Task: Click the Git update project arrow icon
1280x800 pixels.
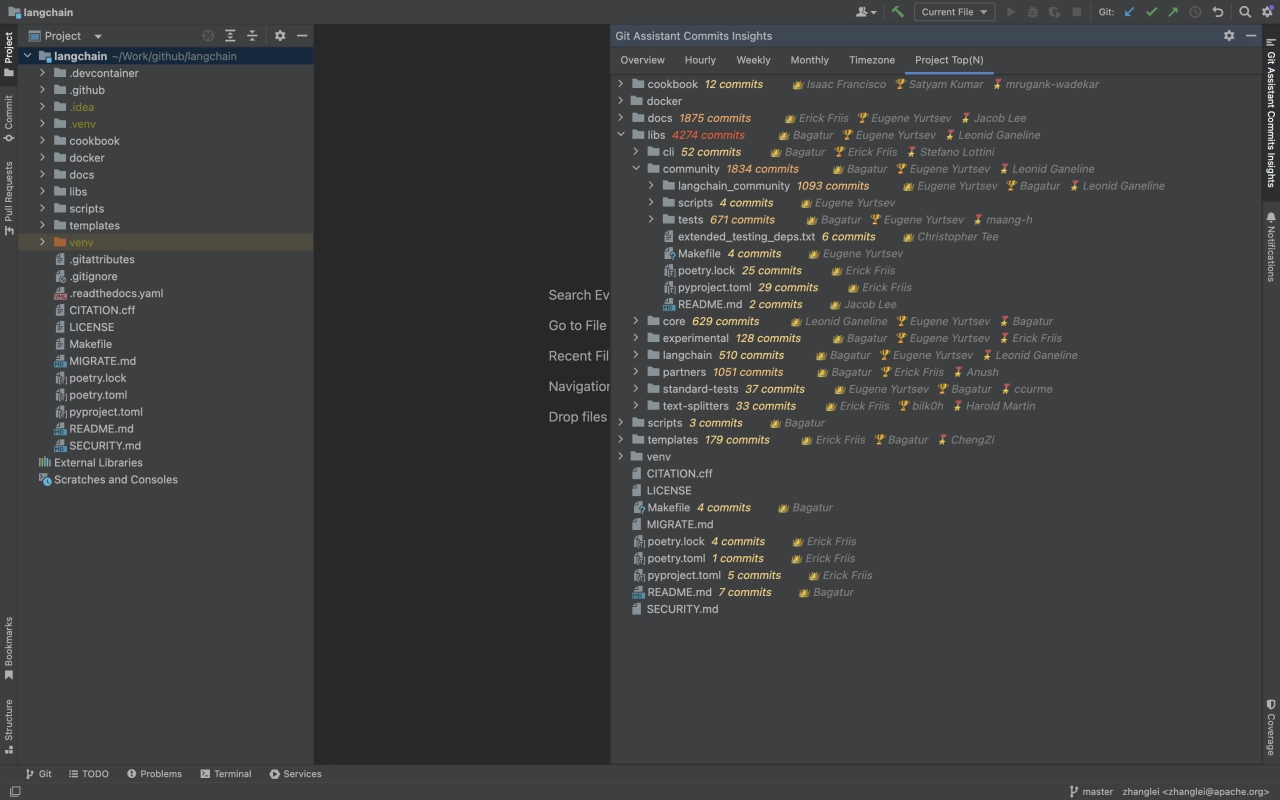Action: tap(1130, 12)
